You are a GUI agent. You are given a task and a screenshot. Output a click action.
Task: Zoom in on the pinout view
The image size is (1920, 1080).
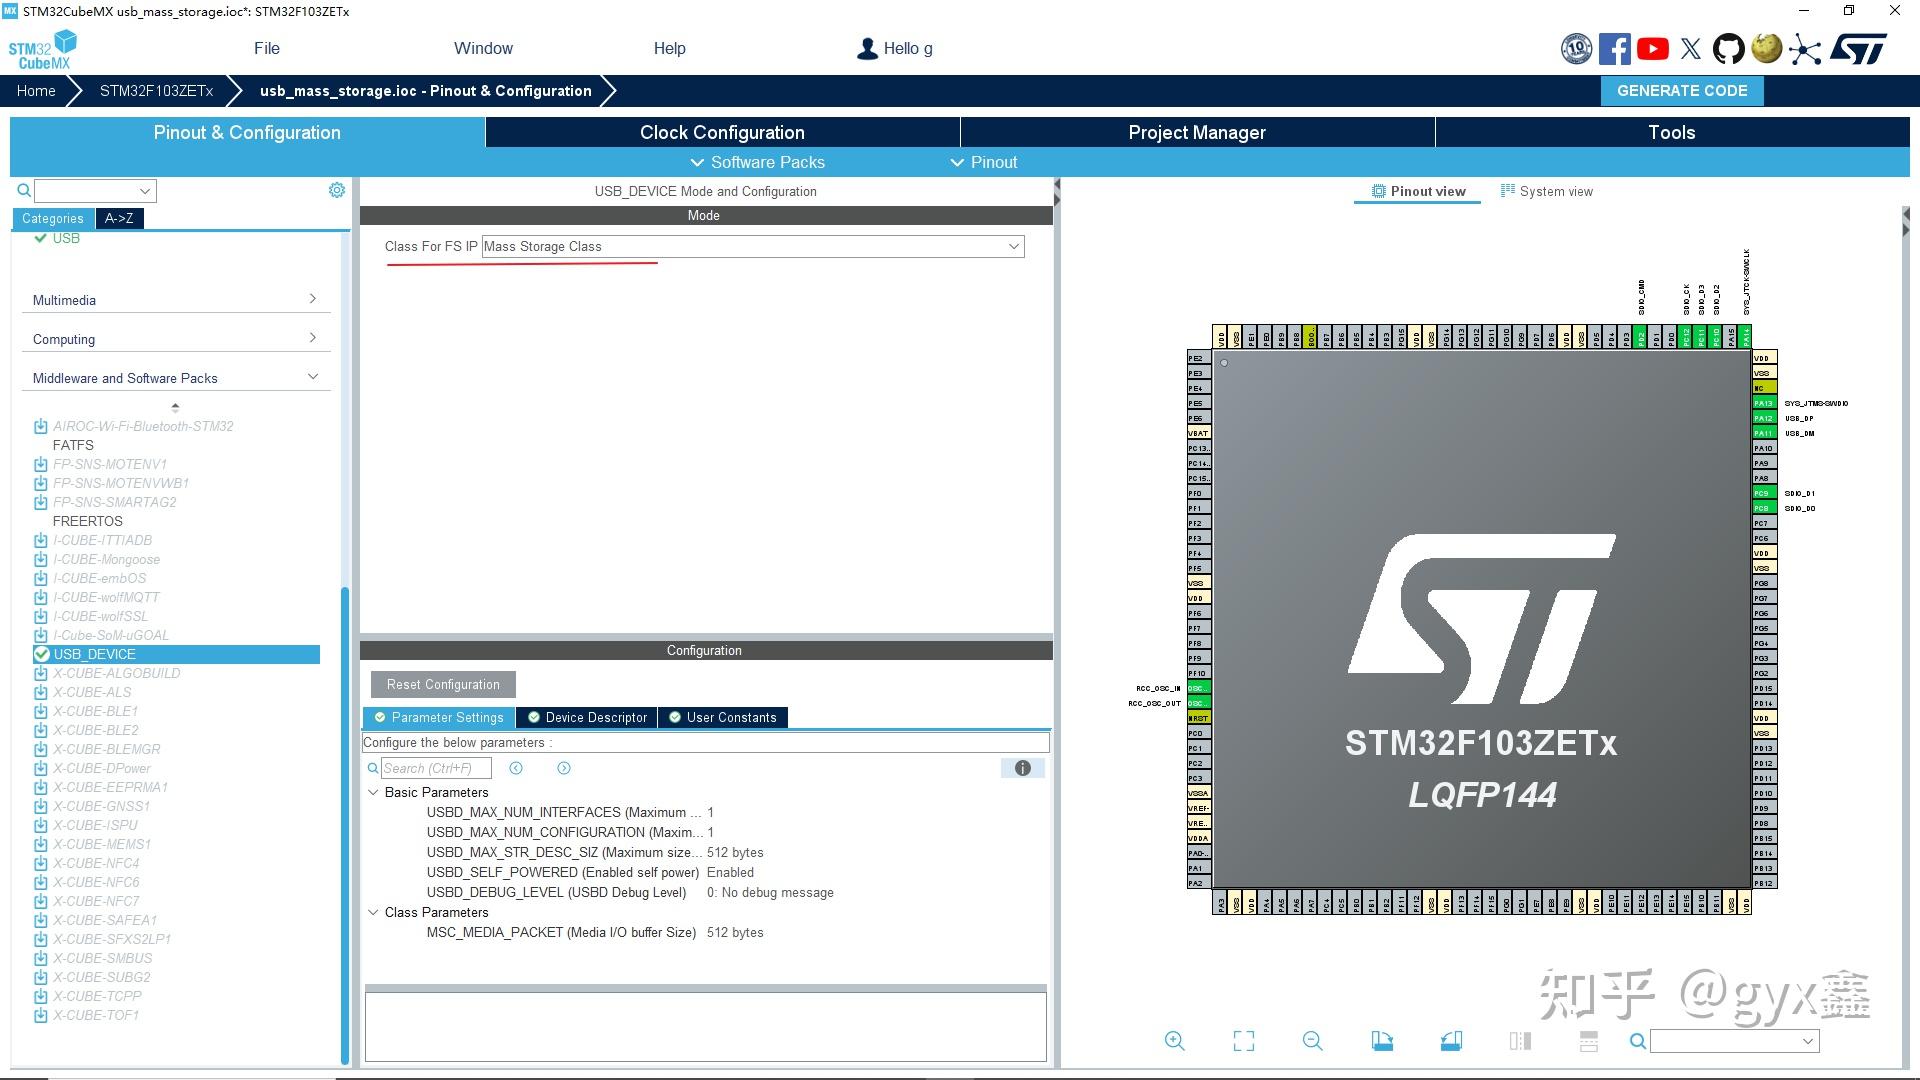[x=1175, y=1041]
